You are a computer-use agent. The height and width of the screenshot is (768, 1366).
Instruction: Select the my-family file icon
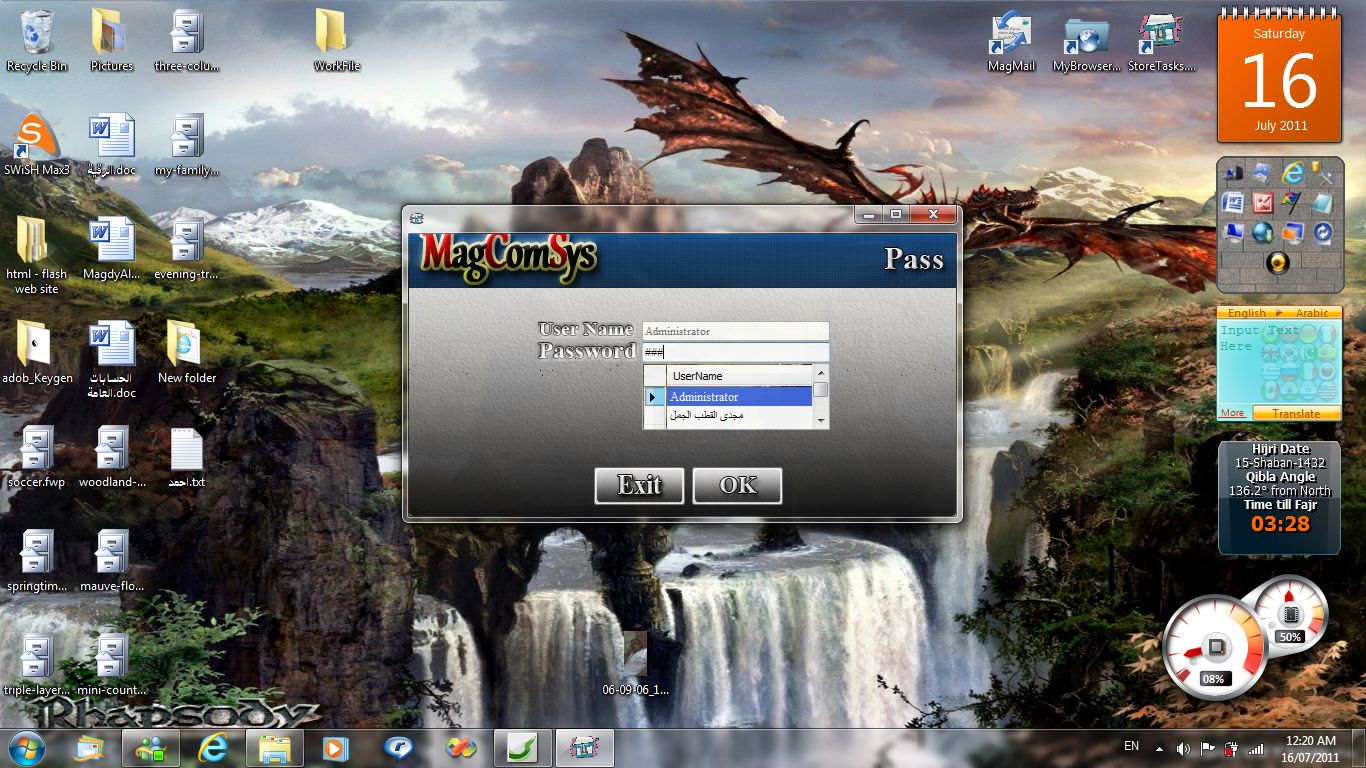[186, 145]
